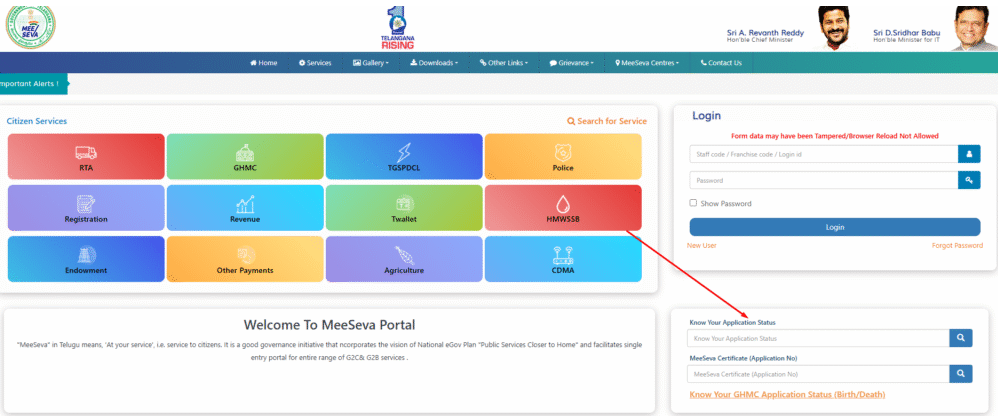Click the MeeSeva Certificate search icon
The height and width of the screenshot is (416, 998).
(960, 374)
